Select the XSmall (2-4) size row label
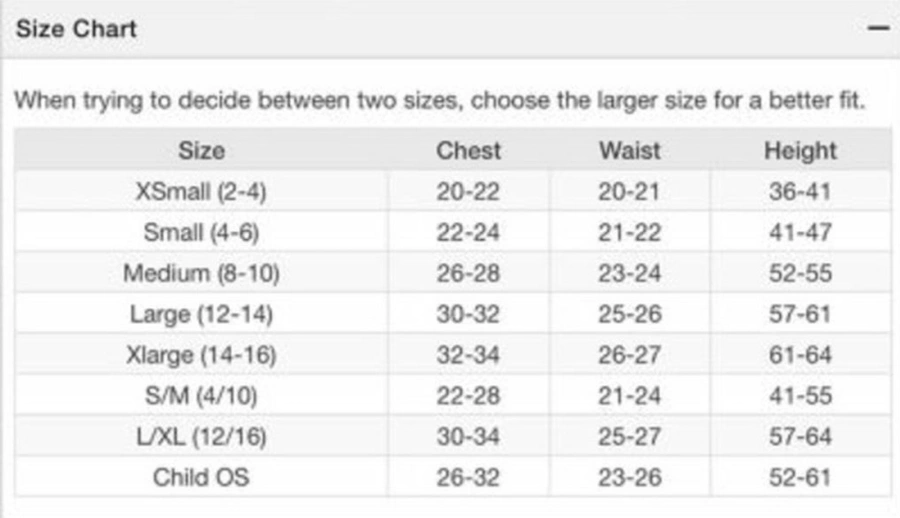Screen dimensions: 900x518 coord(201,192)
